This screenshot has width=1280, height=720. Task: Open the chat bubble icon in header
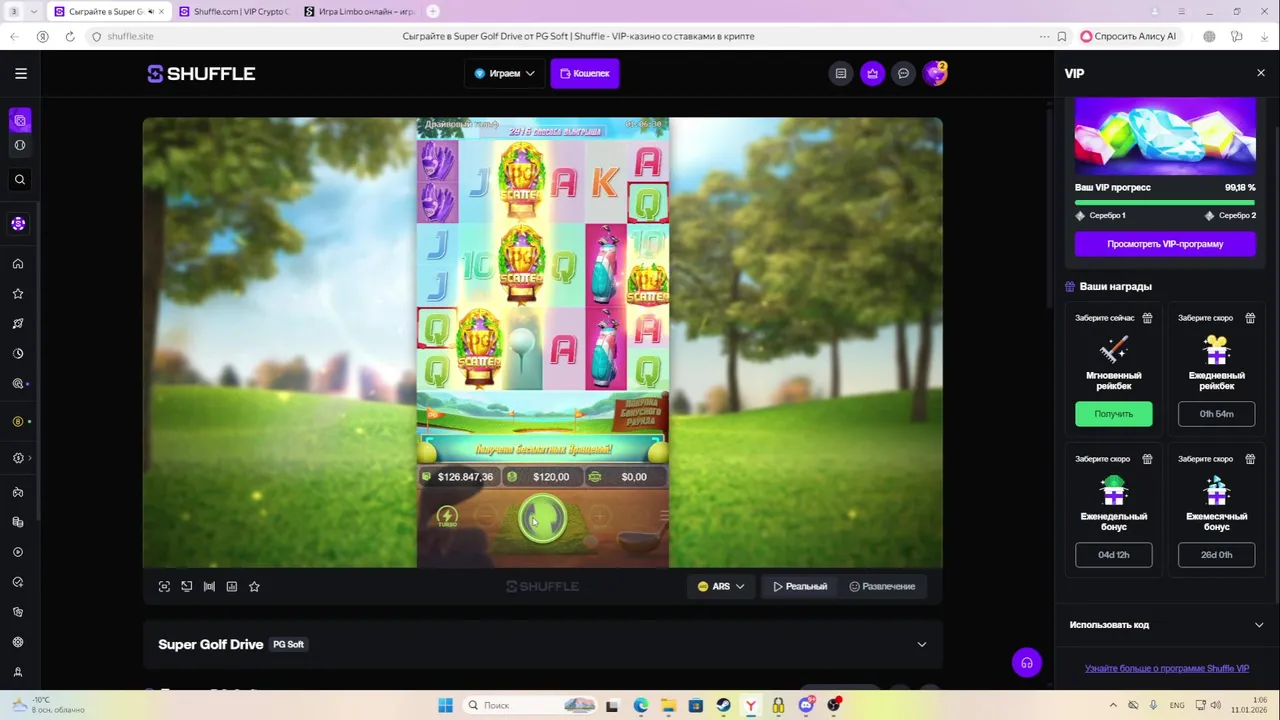click(x=904, y=73)
